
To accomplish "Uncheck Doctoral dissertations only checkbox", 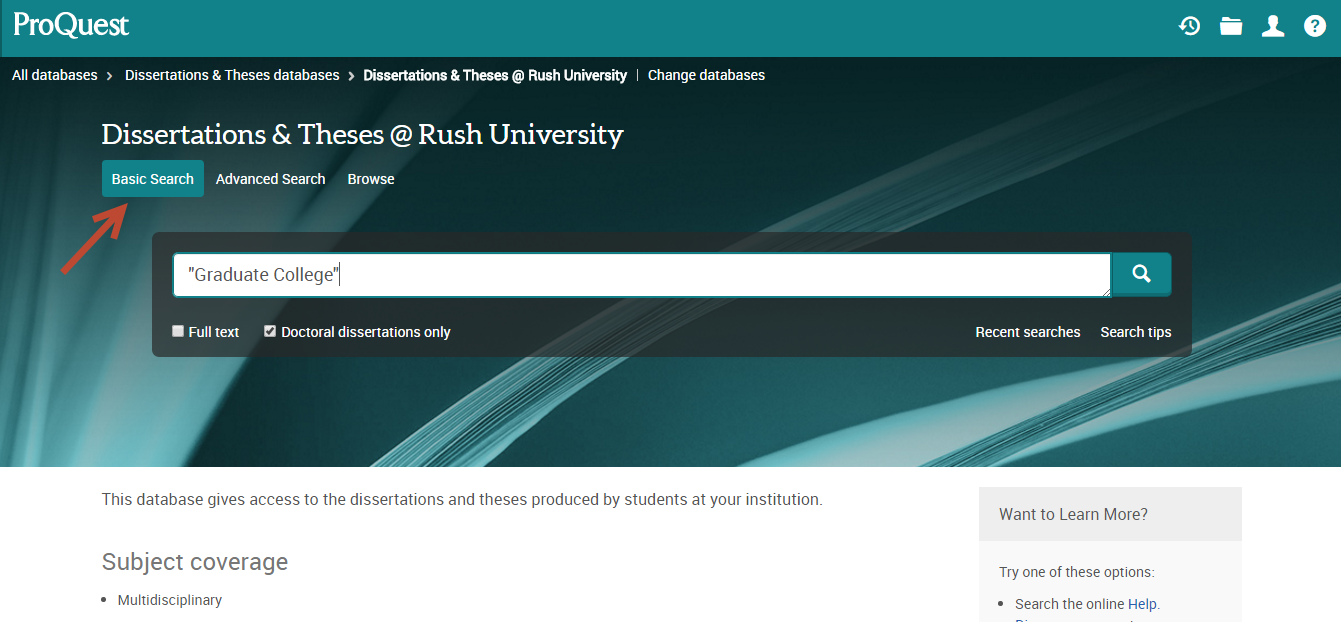I will pyautogui.click(x=270, y=331).
